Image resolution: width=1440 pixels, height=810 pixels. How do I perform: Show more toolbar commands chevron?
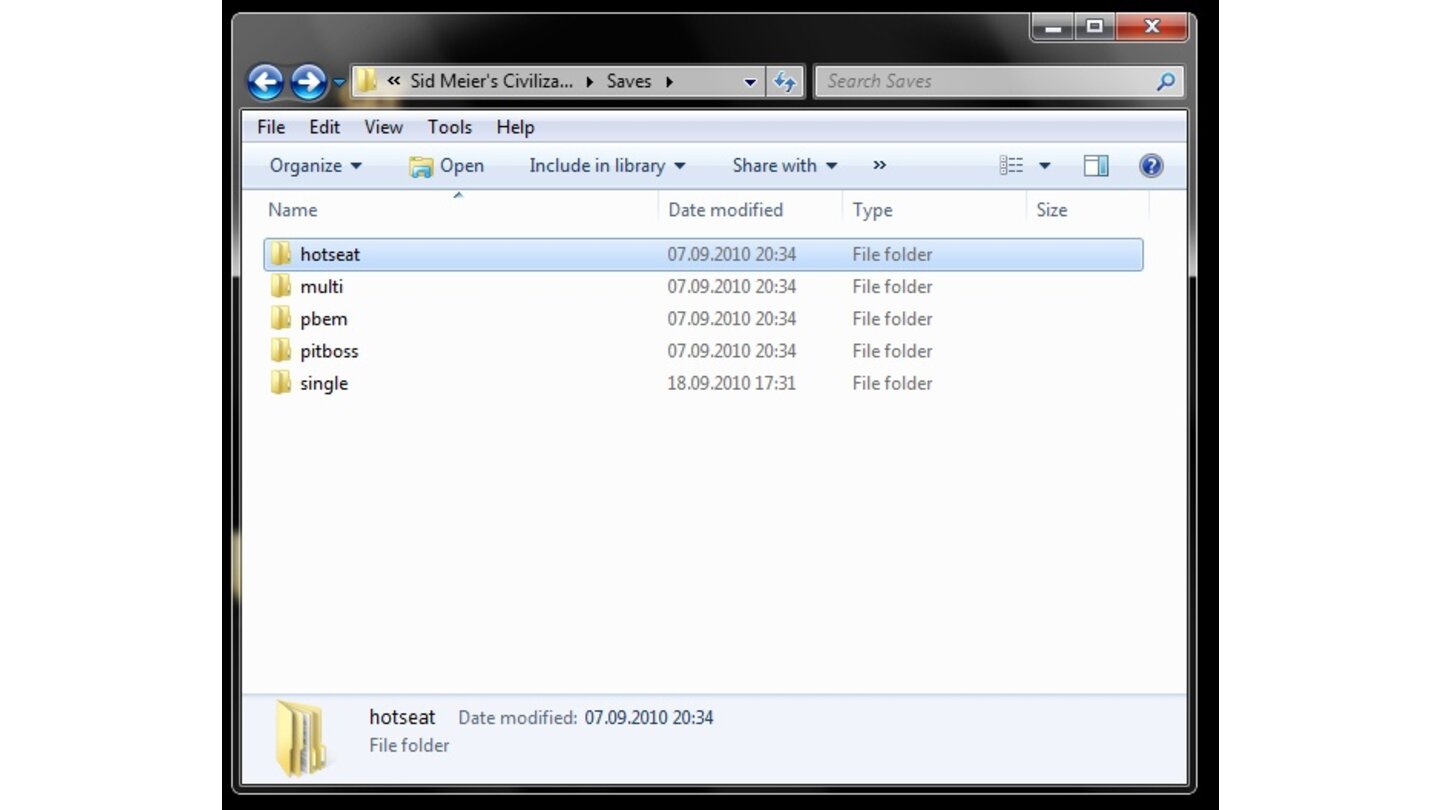pos(879,166)
